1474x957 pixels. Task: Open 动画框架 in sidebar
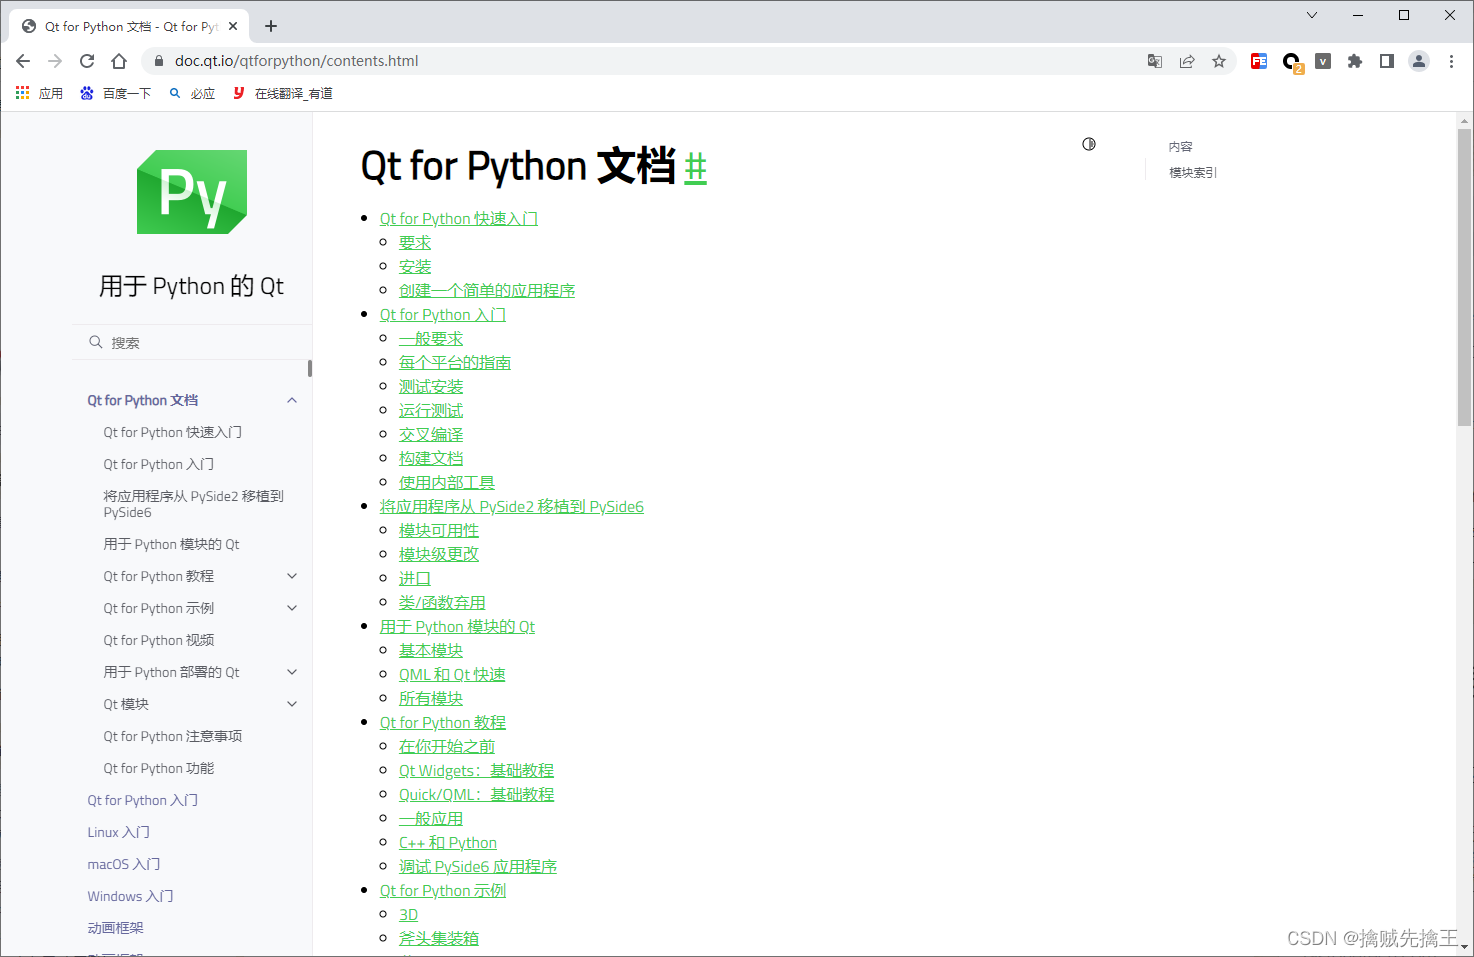point(115,928)
